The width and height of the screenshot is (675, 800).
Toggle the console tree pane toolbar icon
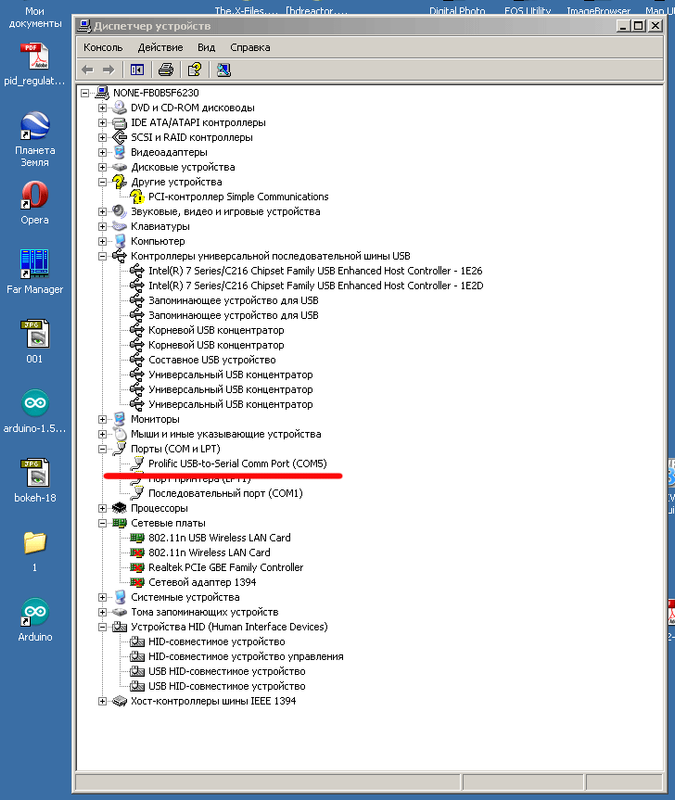pos(137,70)
